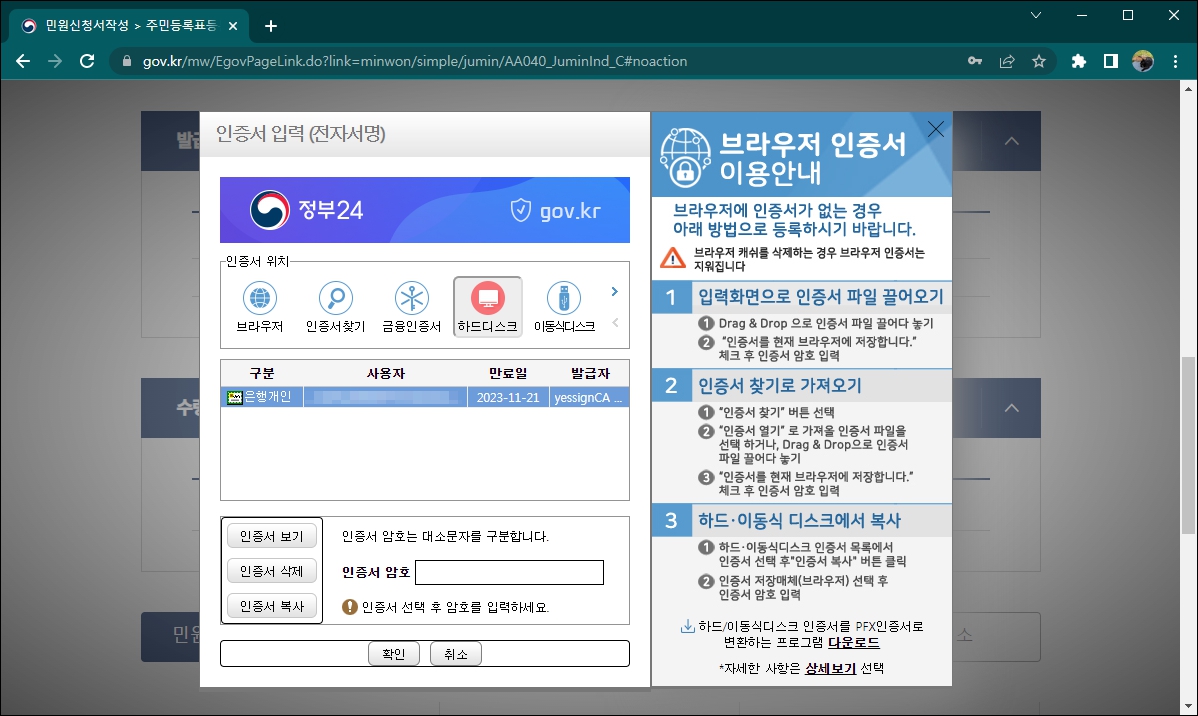Select the 금융인증 certificate icon

click(x=412, y=297)
